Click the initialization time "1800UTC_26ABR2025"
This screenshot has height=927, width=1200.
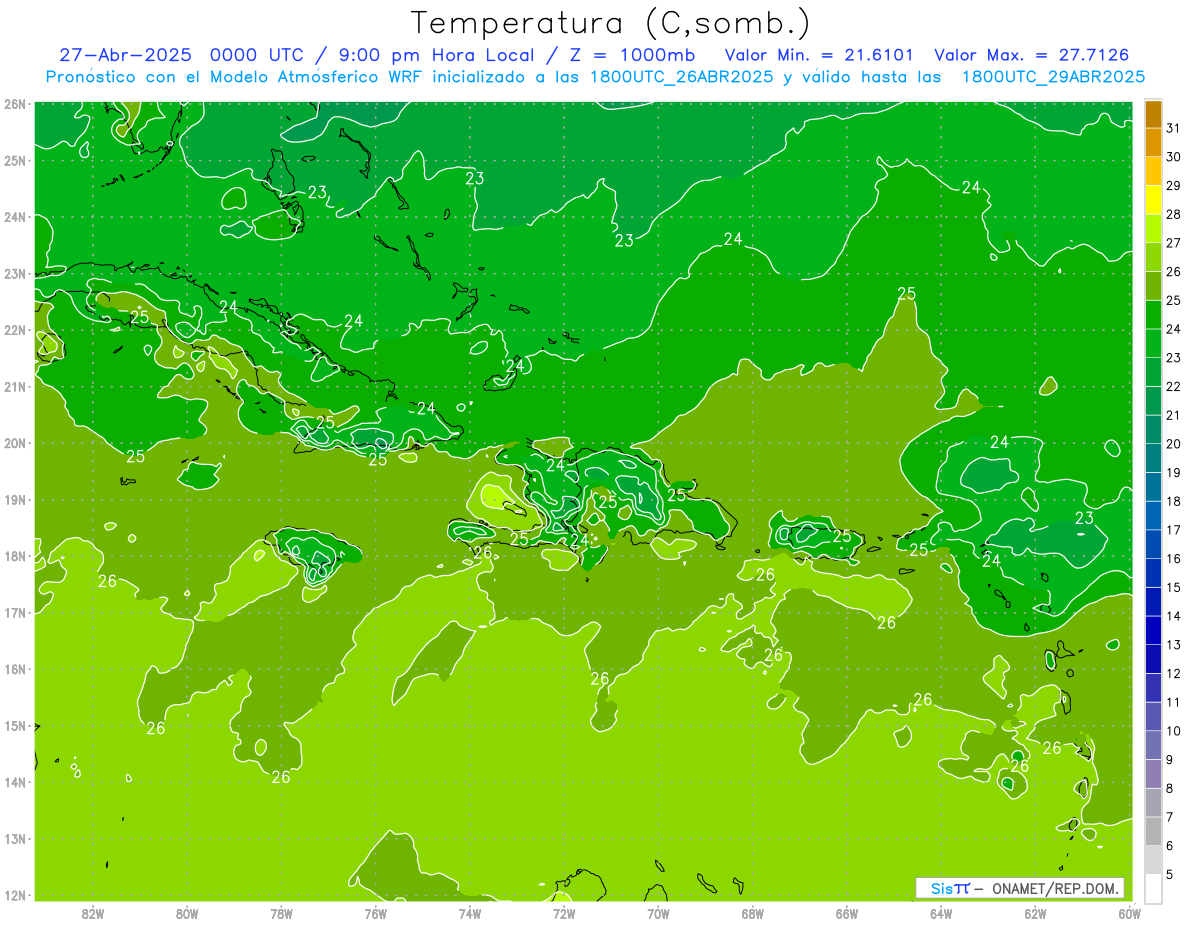tap(680, 77)
